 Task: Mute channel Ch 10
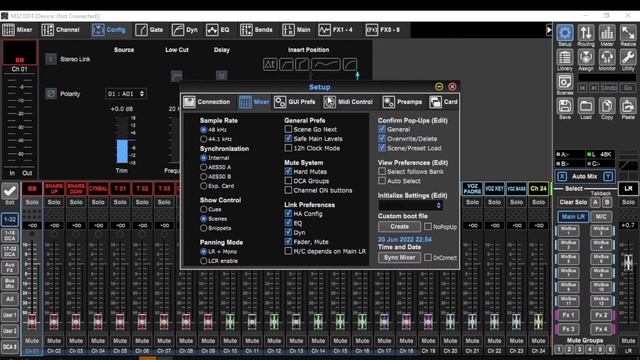click(x=230, y=341)
